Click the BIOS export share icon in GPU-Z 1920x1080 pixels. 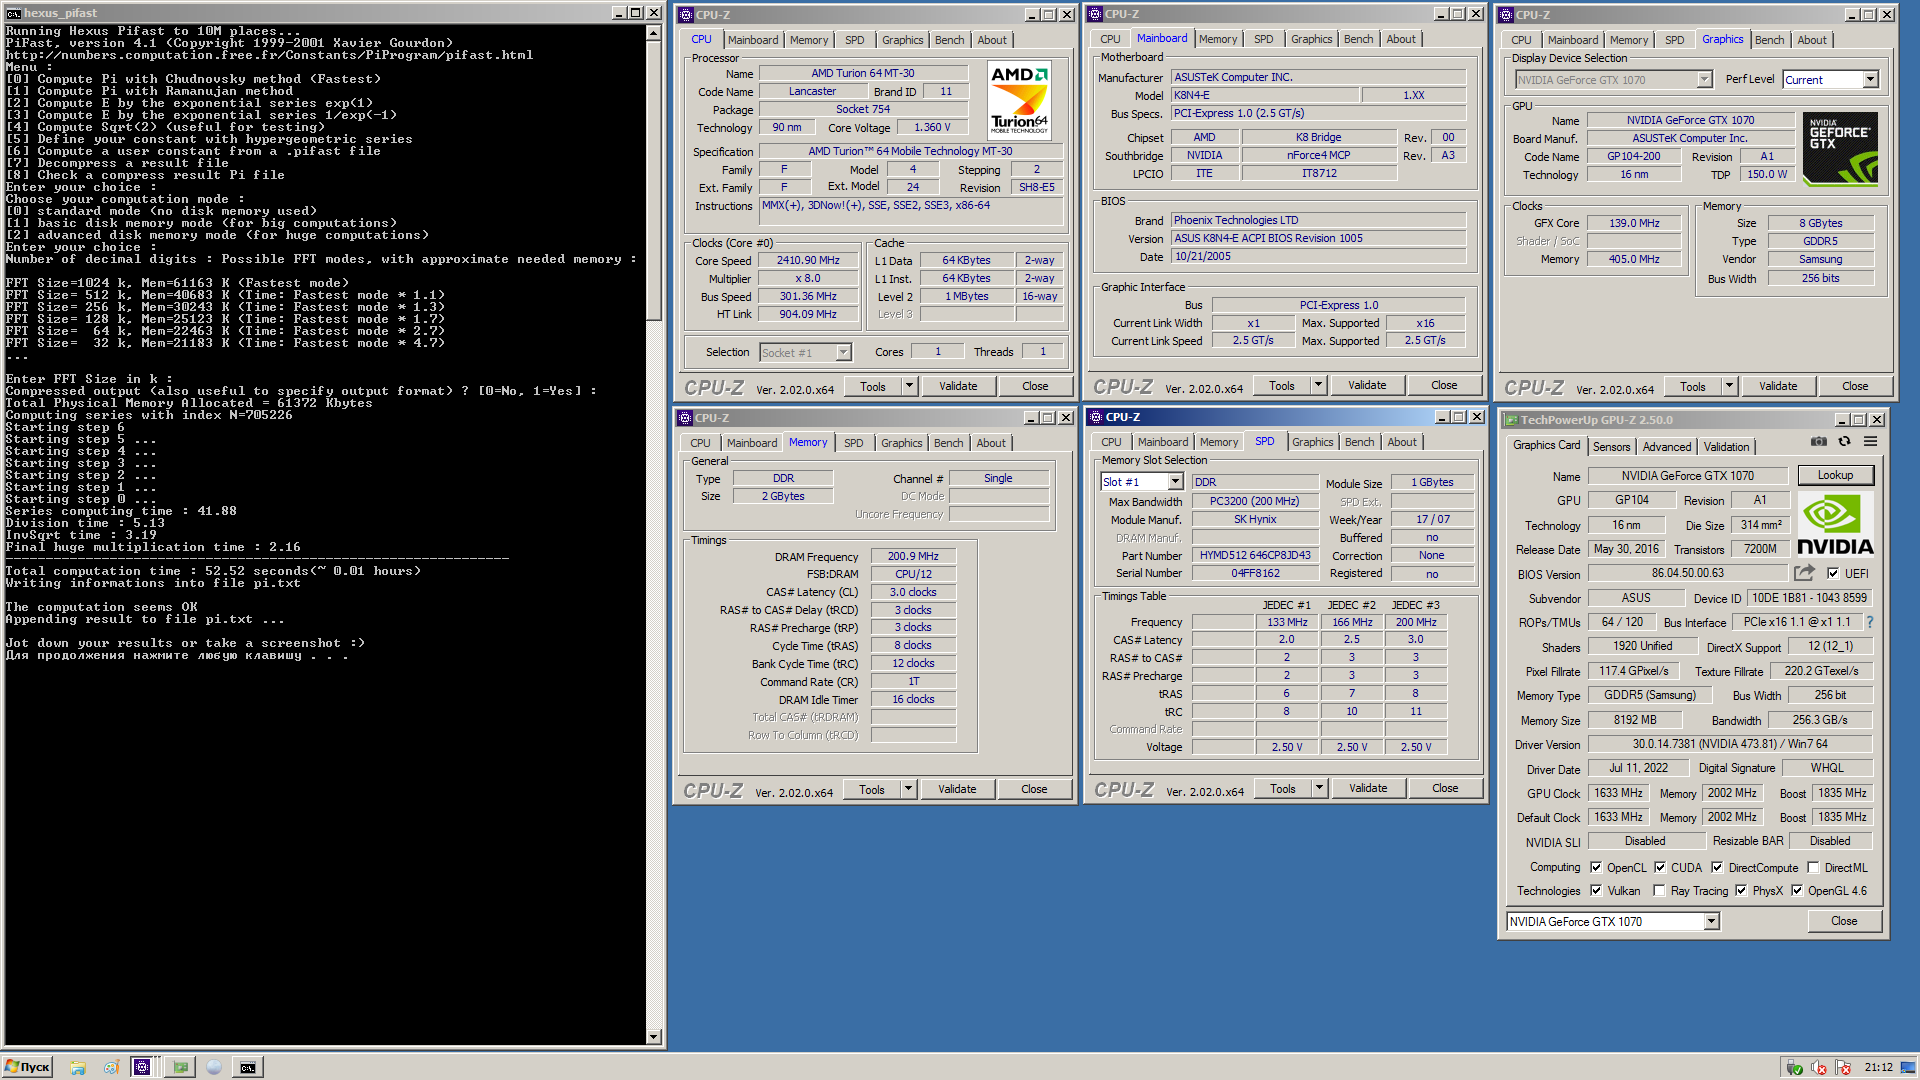[x=1804, y=573]
